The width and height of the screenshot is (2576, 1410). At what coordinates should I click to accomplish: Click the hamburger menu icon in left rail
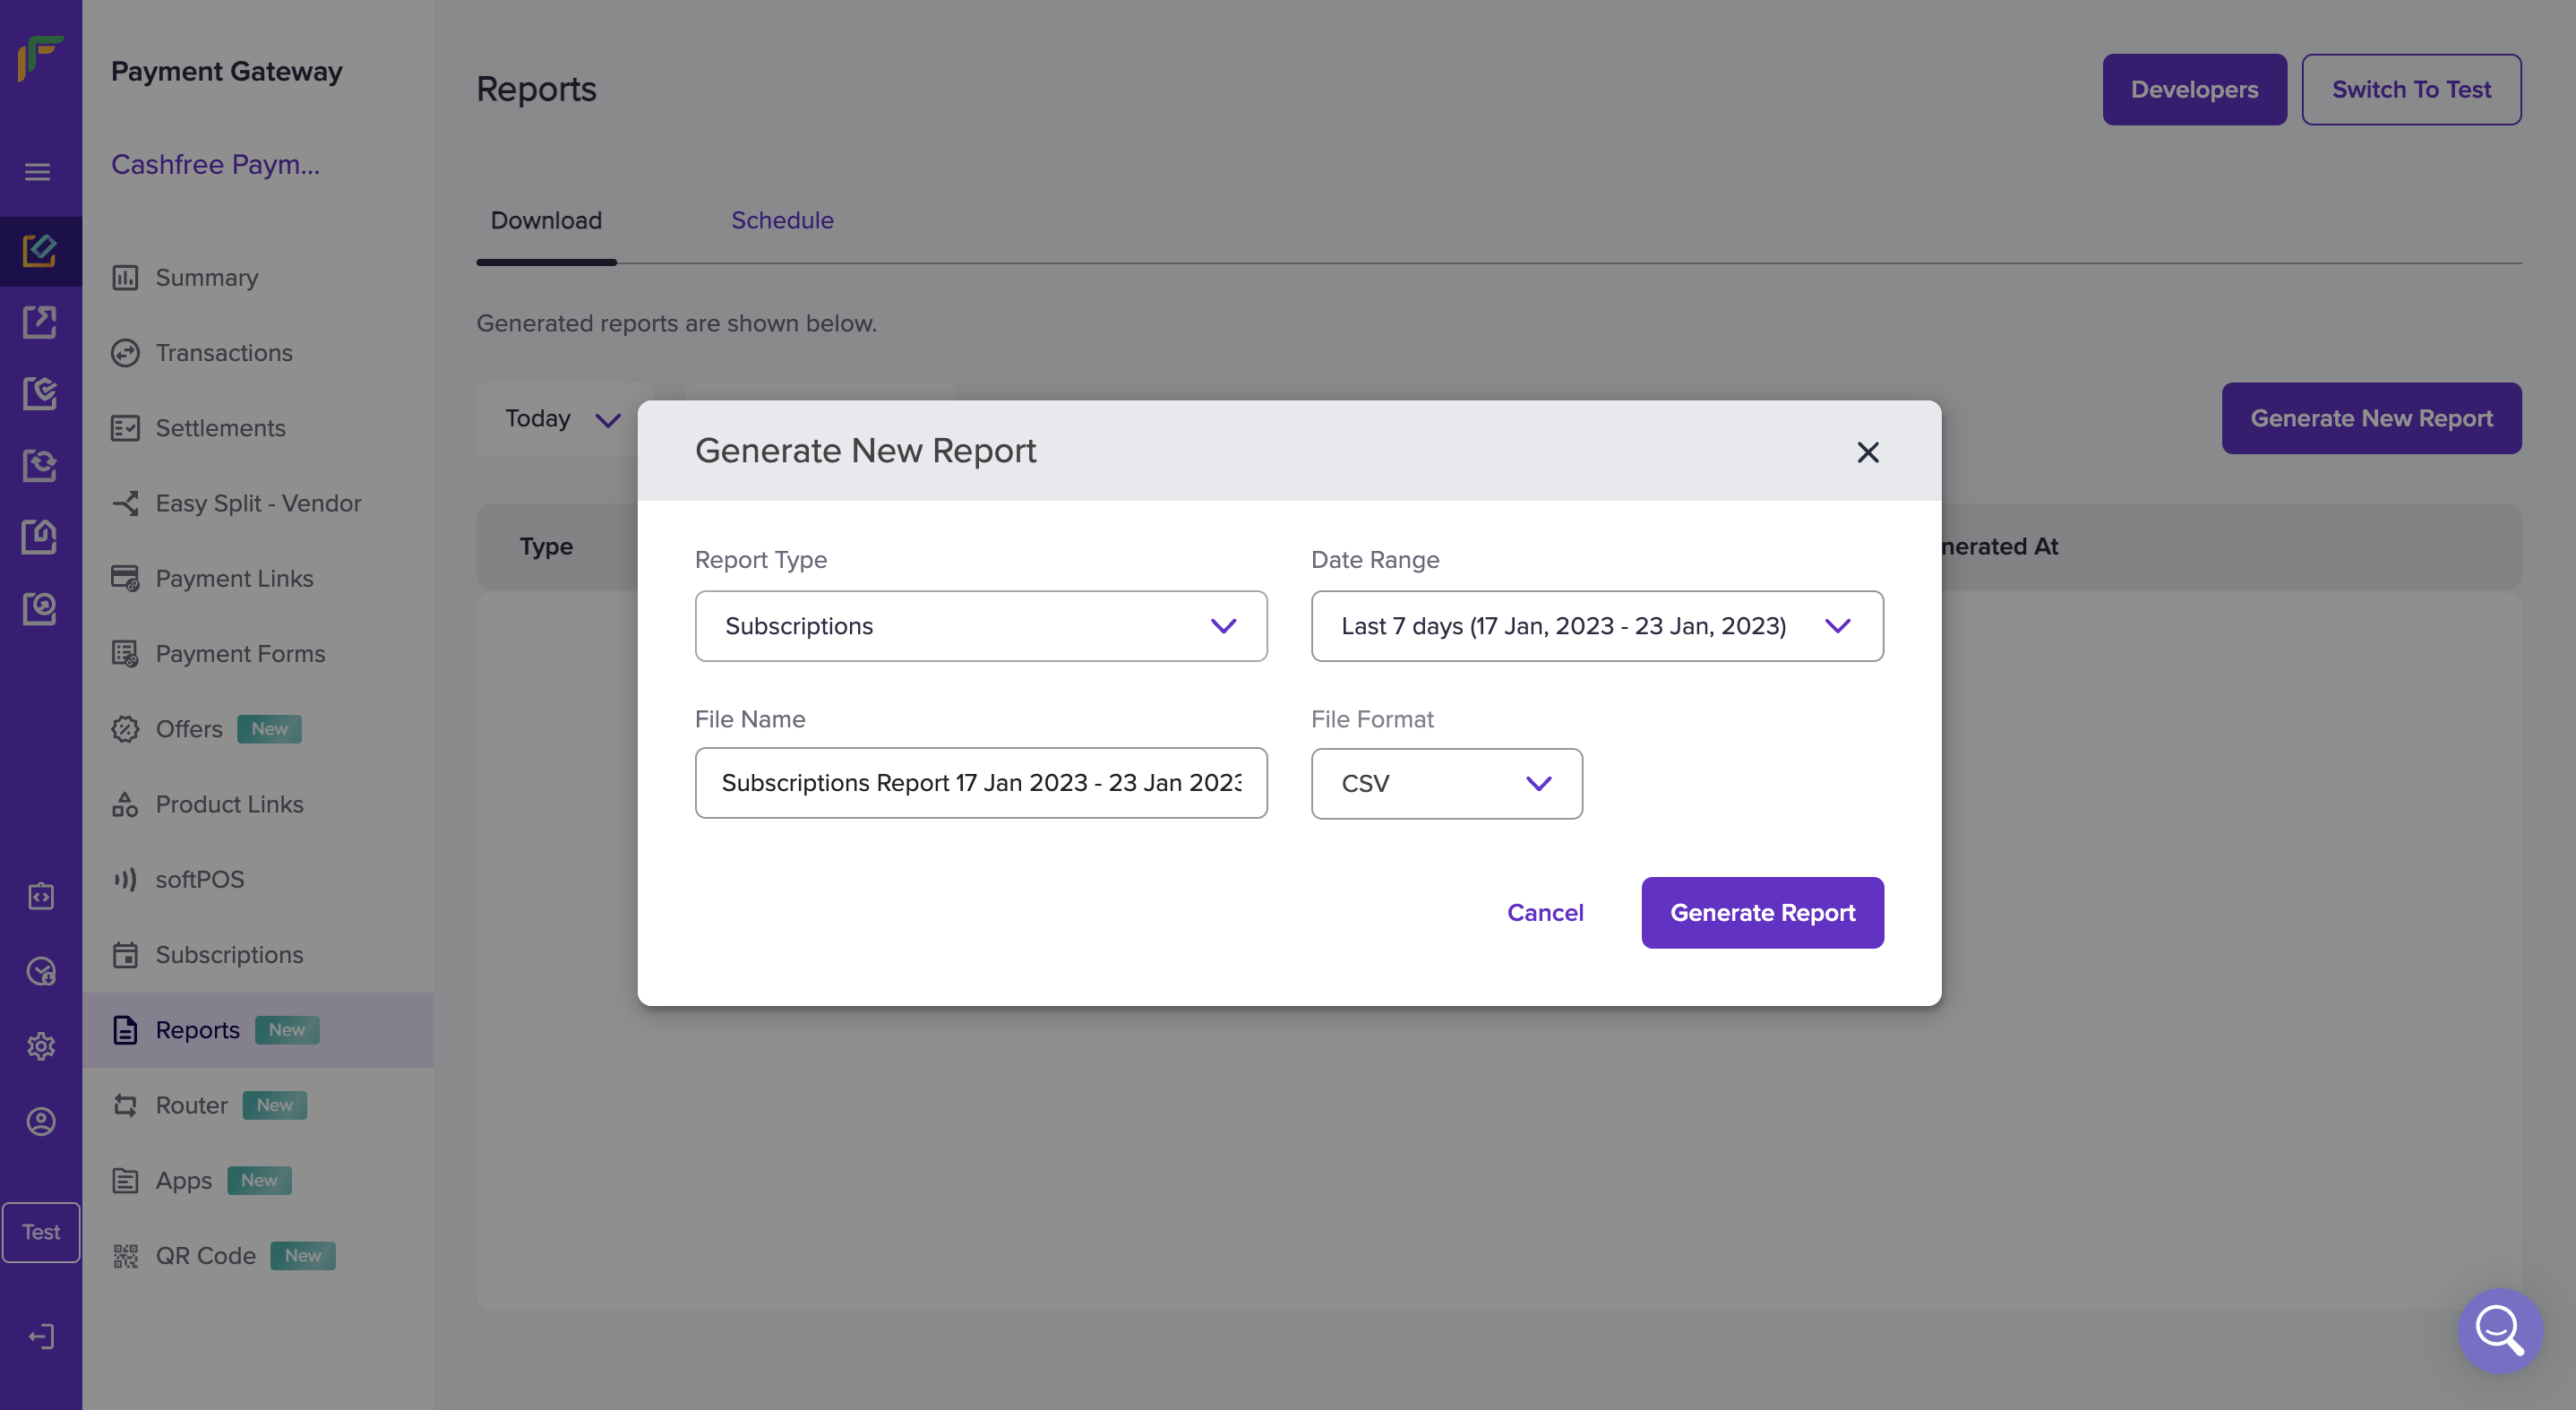(38, 172)
